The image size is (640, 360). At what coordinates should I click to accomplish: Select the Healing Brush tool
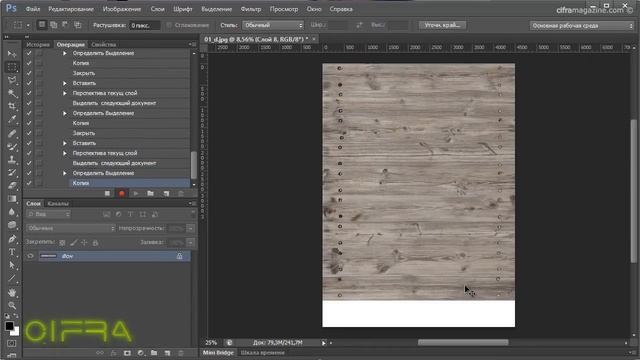pyautogui.click(x=12, y=133)
